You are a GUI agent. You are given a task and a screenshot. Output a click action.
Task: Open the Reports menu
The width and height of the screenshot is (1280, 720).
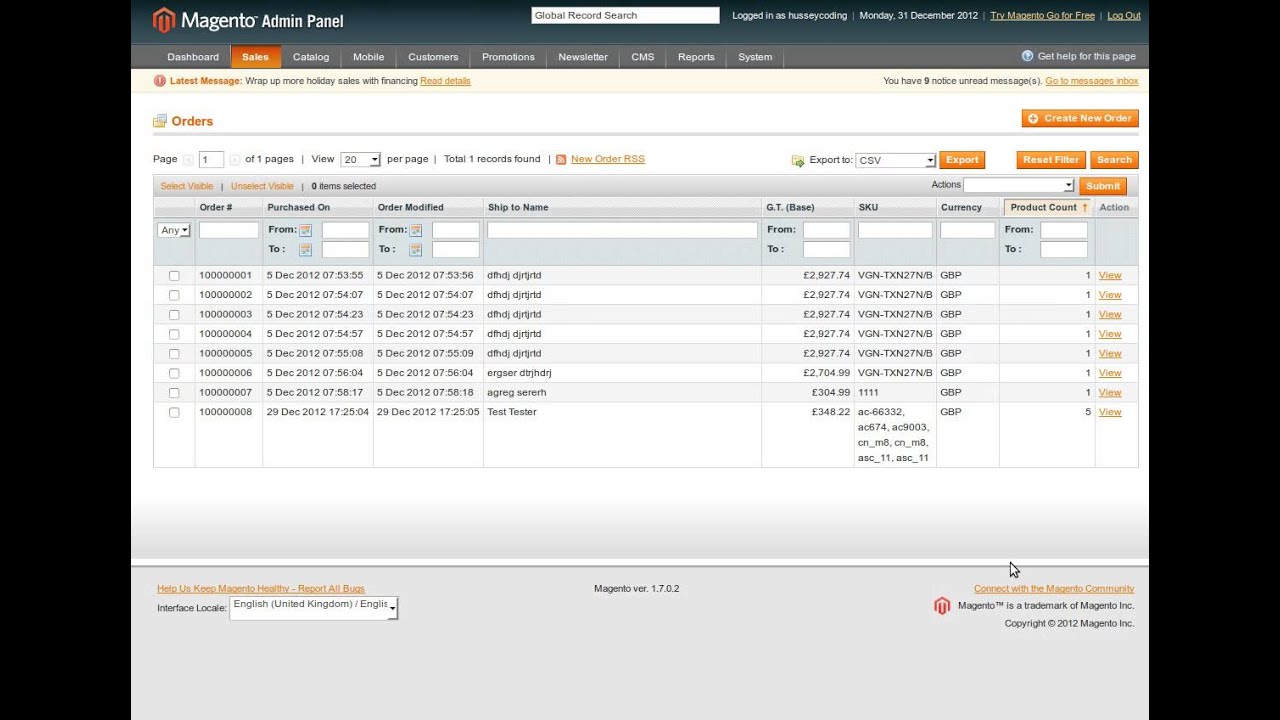696,57
